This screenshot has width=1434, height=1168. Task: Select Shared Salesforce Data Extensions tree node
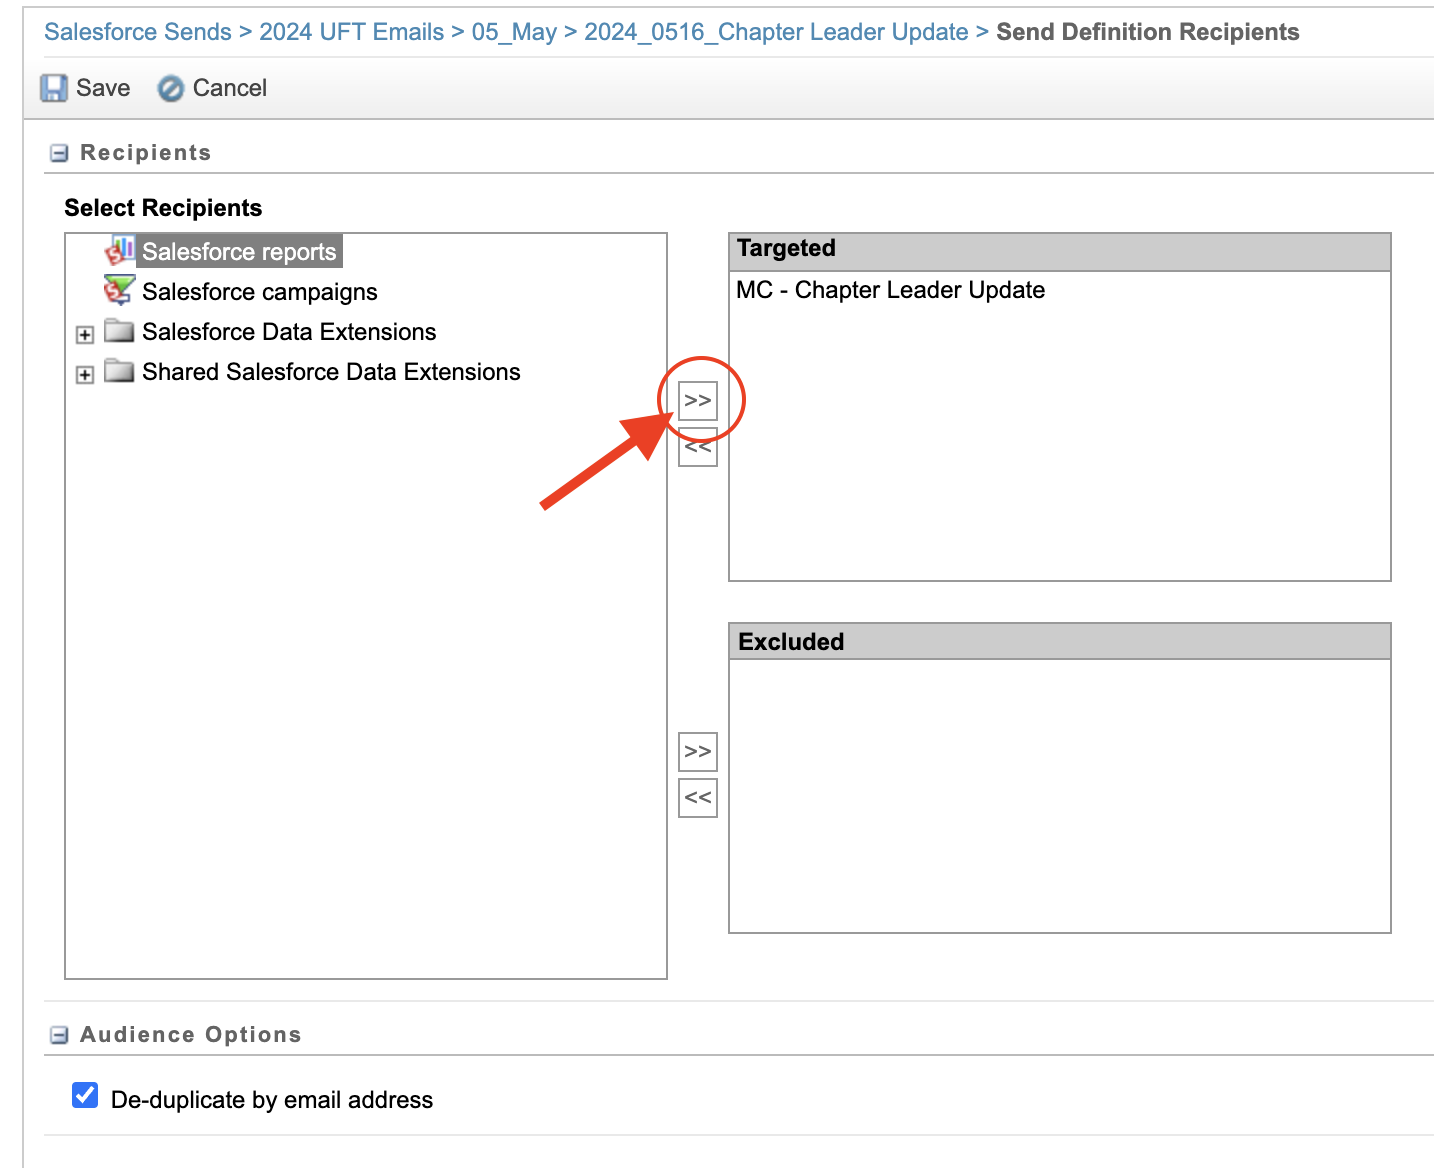coord(331,372)
